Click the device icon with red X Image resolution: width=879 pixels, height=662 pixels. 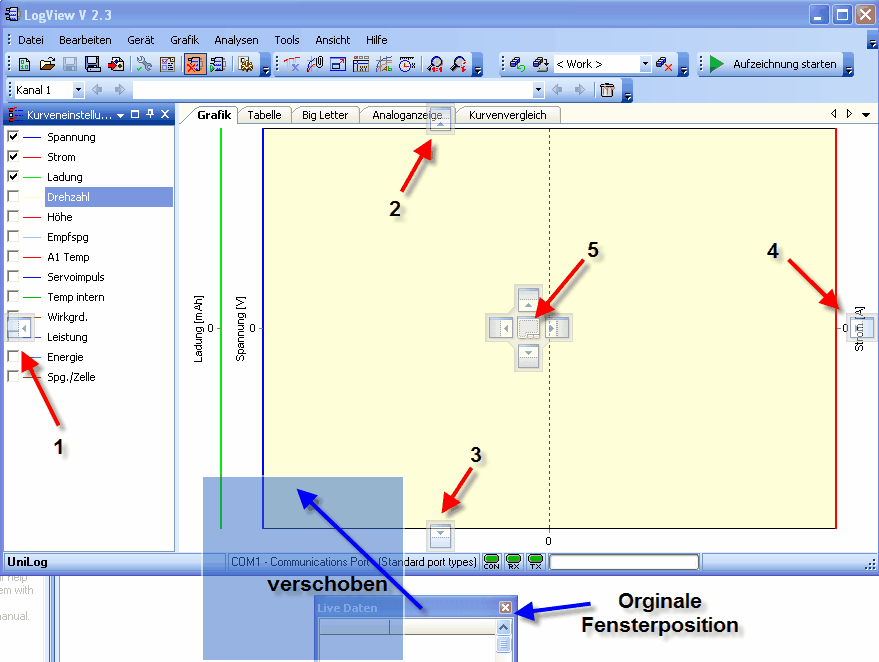tap(664, 64)
